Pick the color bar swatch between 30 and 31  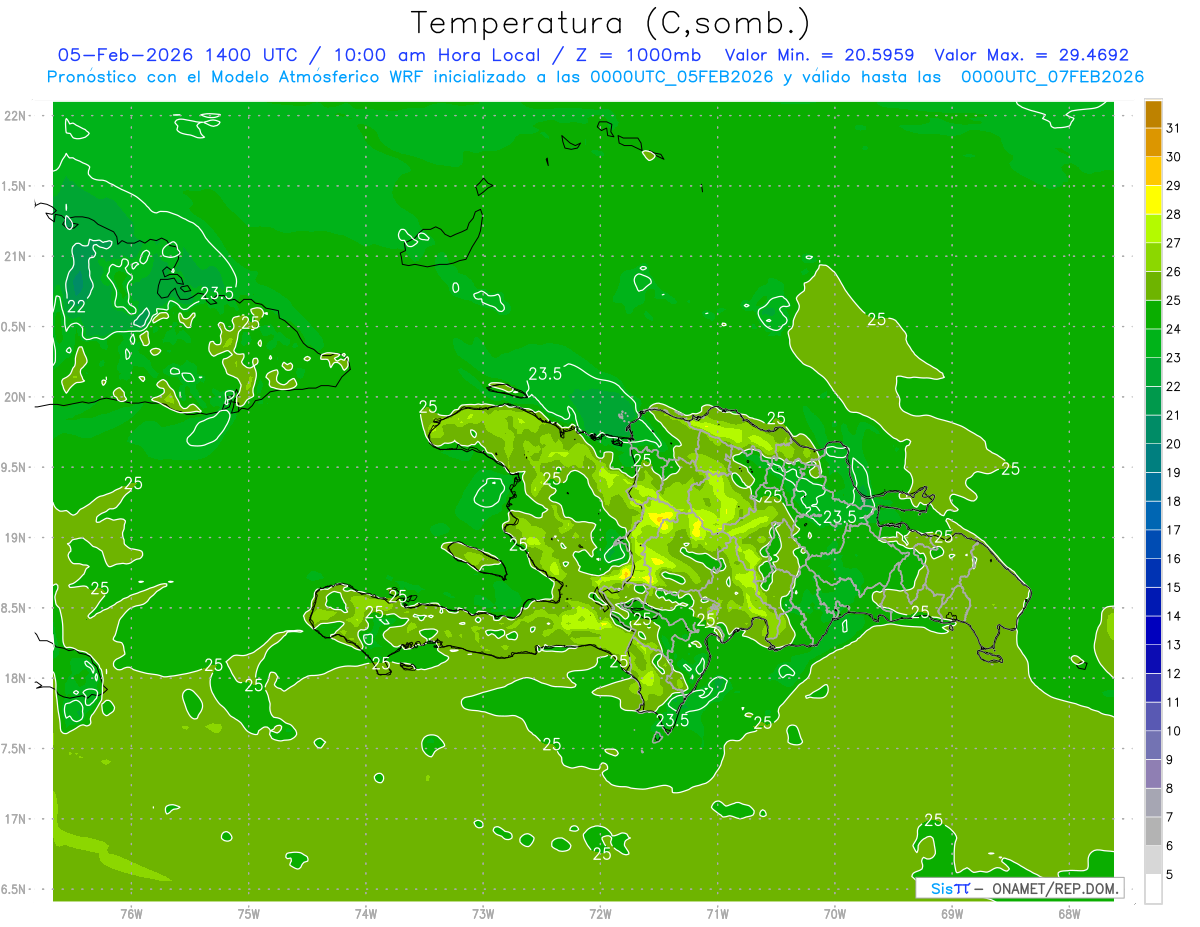[1153, 141]
